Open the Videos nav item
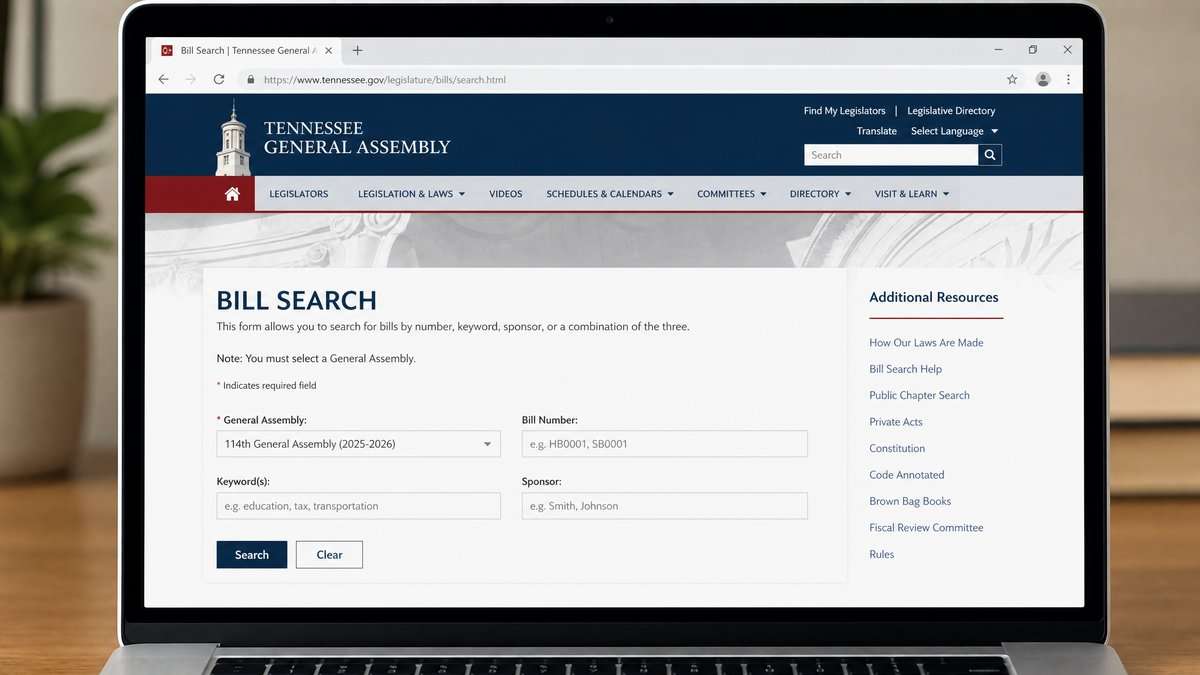This screenshot has width=1200, height=675. click(x=506, y=194)
